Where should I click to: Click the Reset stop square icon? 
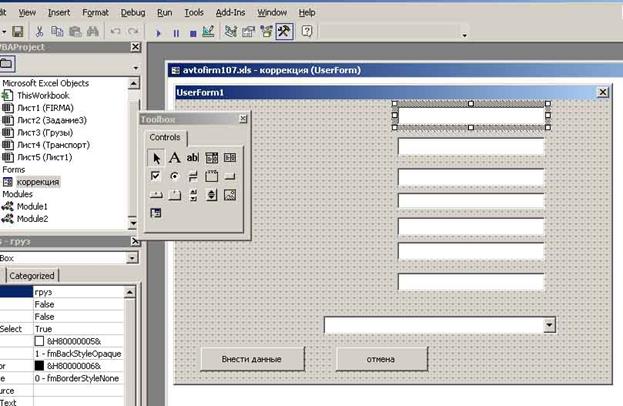coord(193,33)
